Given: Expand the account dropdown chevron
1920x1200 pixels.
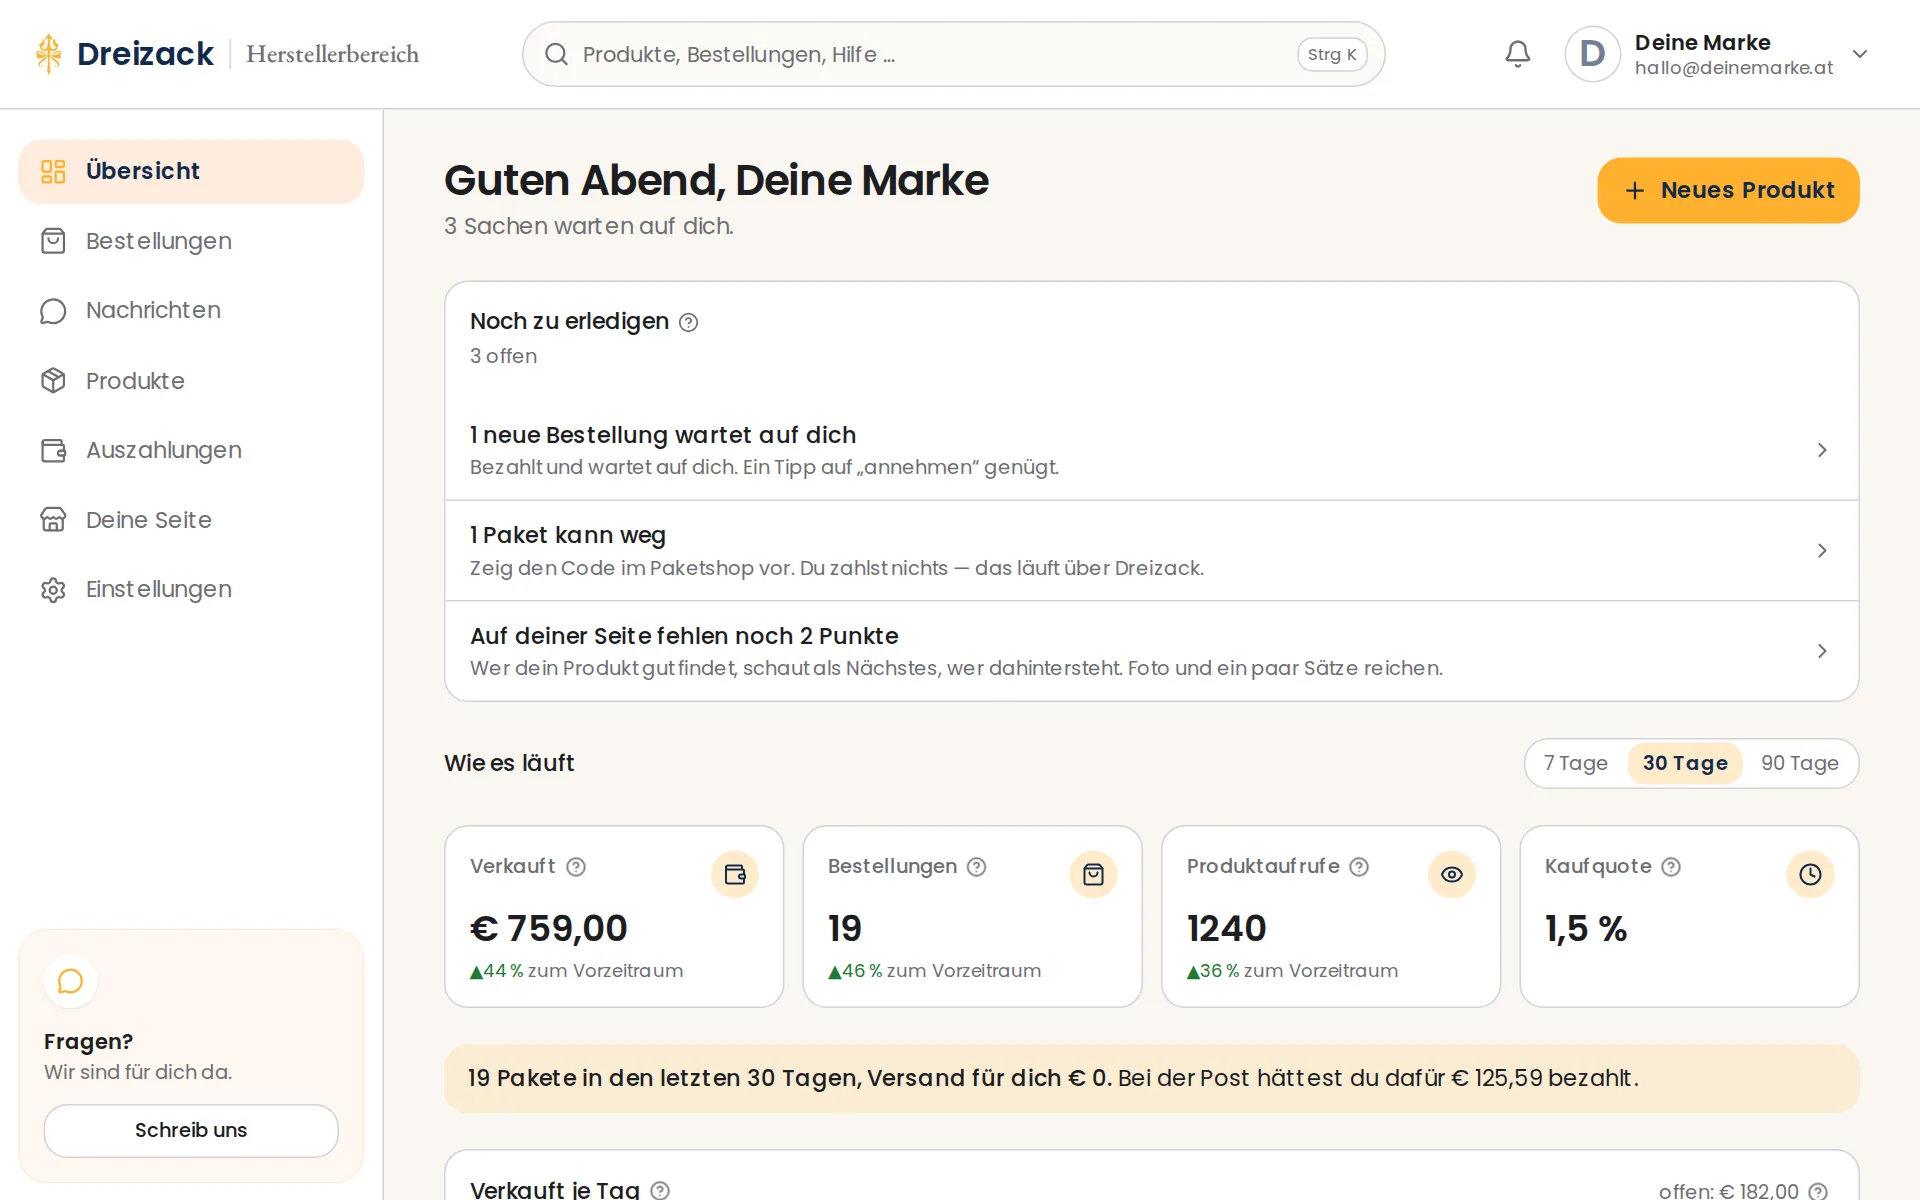Looking at the screenshot, I should click(x=1859, y=54).
